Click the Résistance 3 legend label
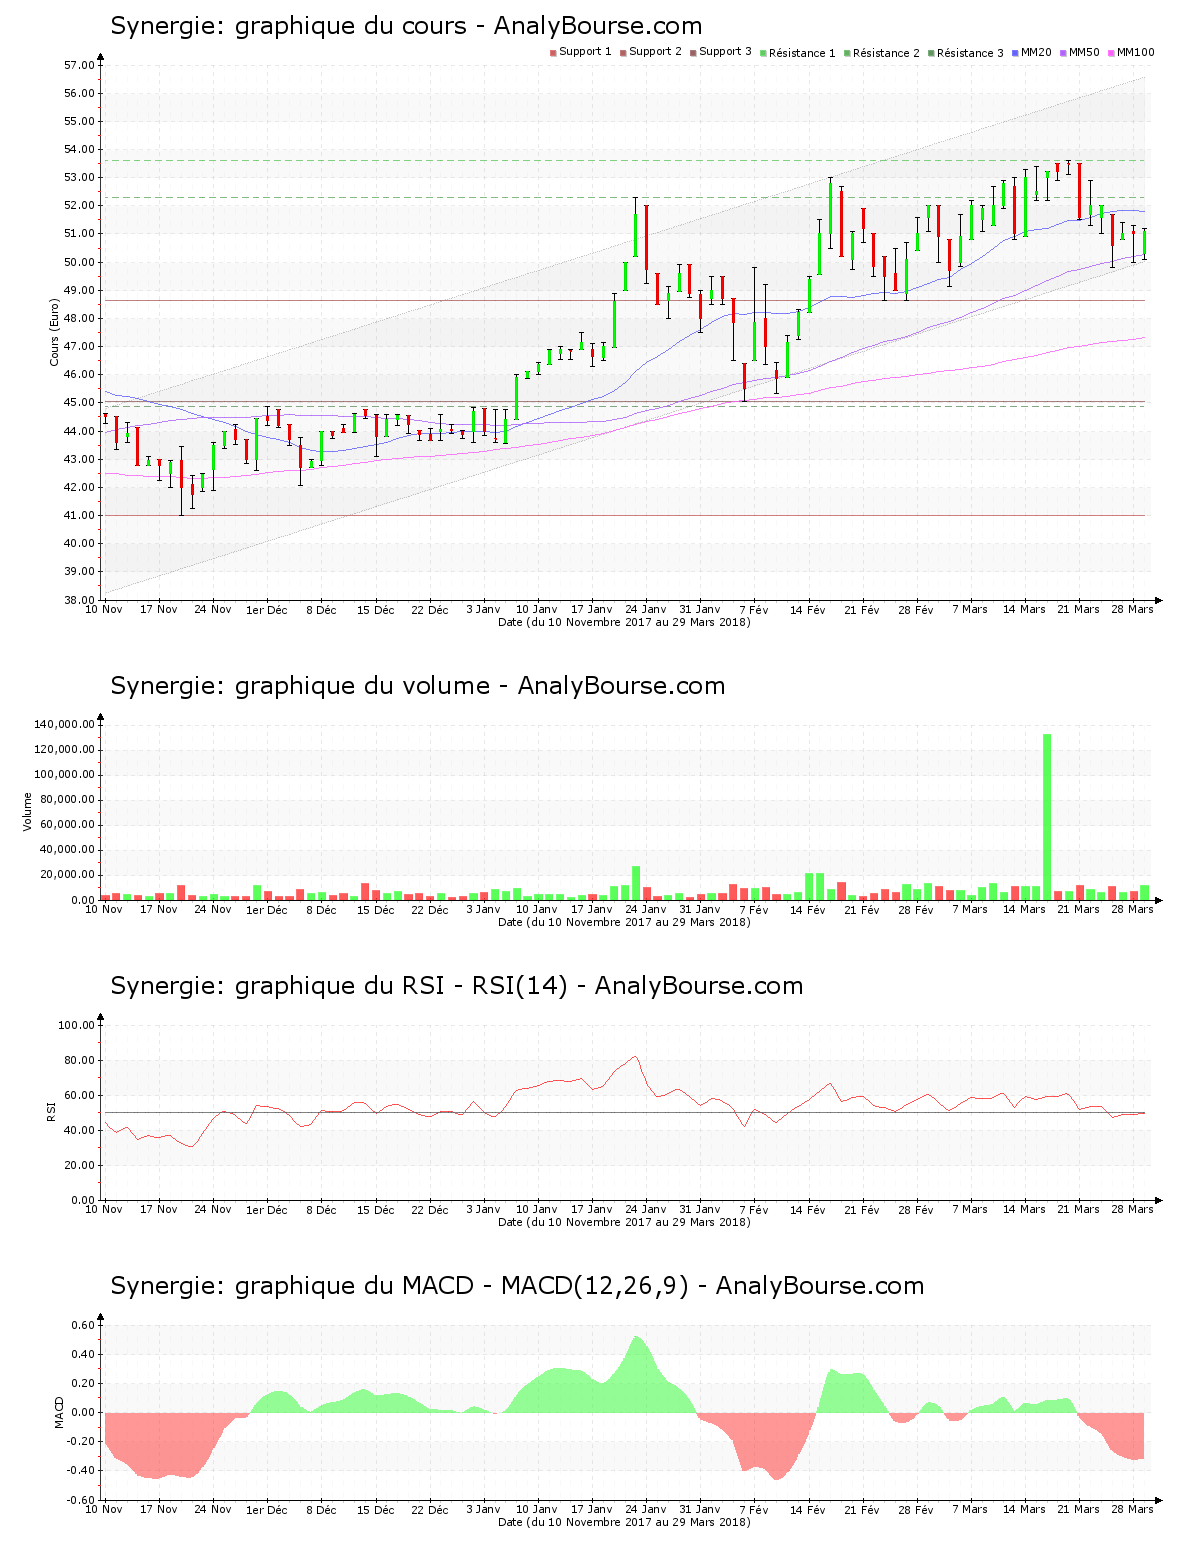 click(970, 53)
